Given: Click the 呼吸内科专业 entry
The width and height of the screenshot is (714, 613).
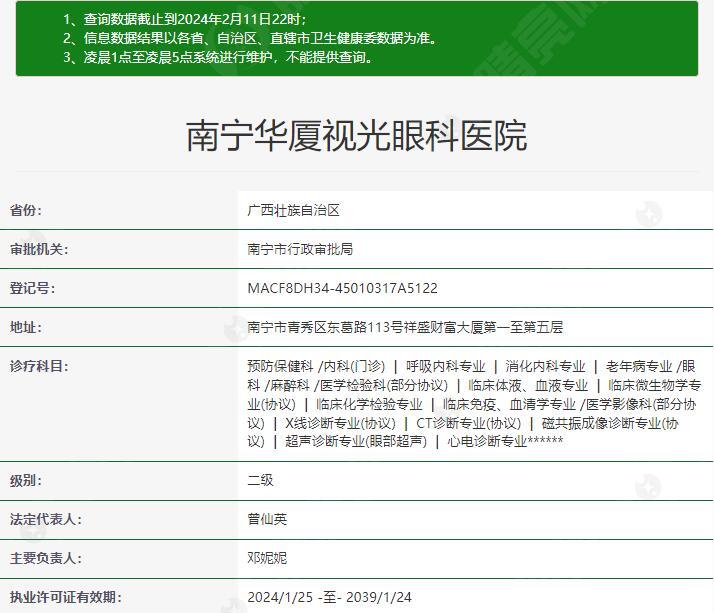Looking at the screenshot, I should [446, 366].
